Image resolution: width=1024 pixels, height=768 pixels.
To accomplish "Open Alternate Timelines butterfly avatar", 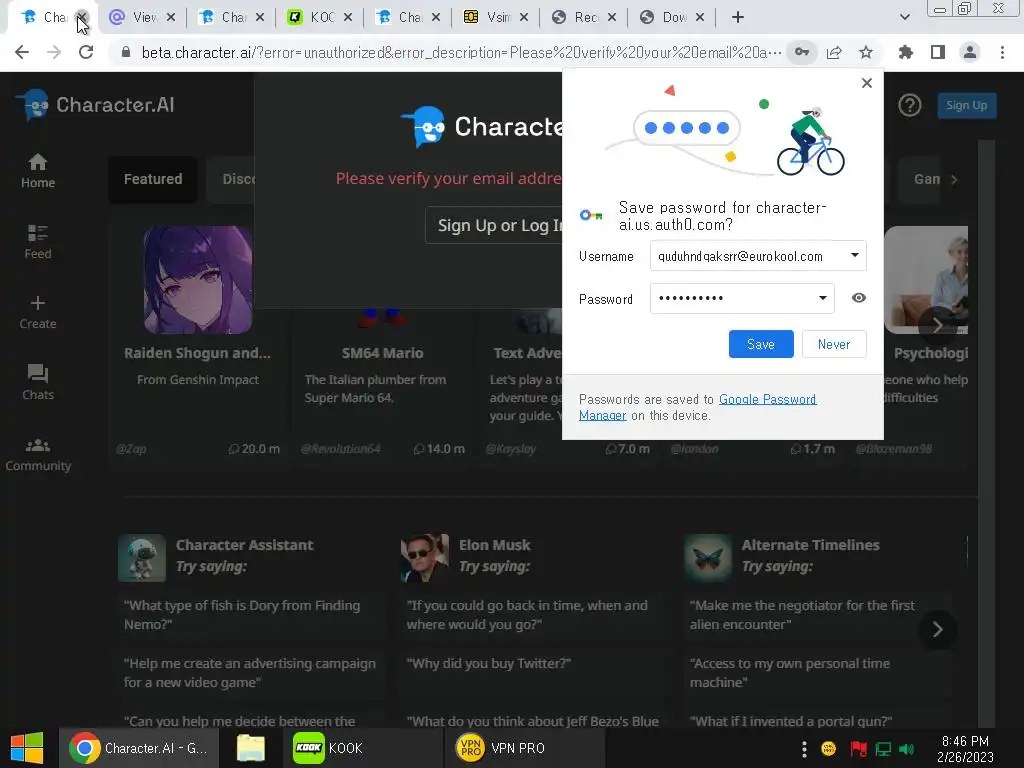I will pyautogui.click(x=708, y=558).
